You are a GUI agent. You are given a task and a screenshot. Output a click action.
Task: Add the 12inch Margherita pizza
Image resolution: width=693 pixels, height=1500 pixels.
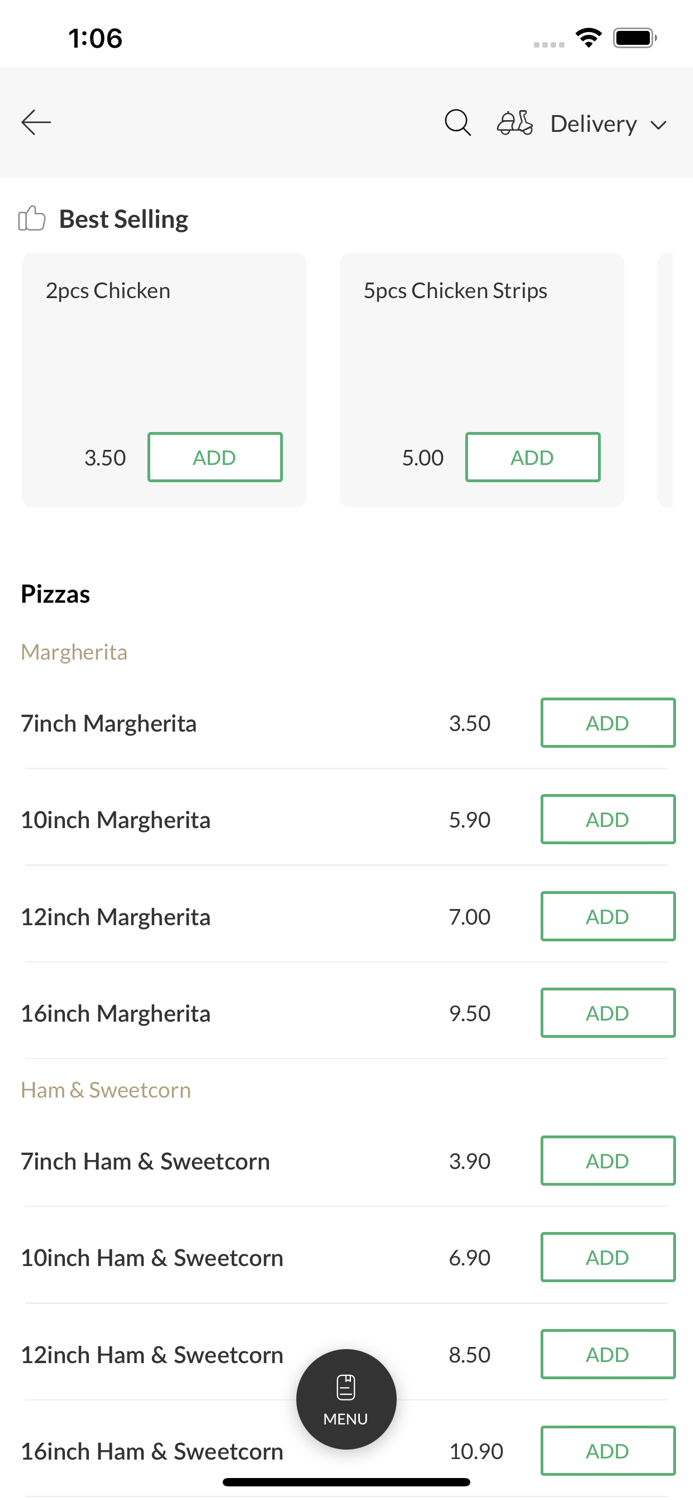click(608, 916)
